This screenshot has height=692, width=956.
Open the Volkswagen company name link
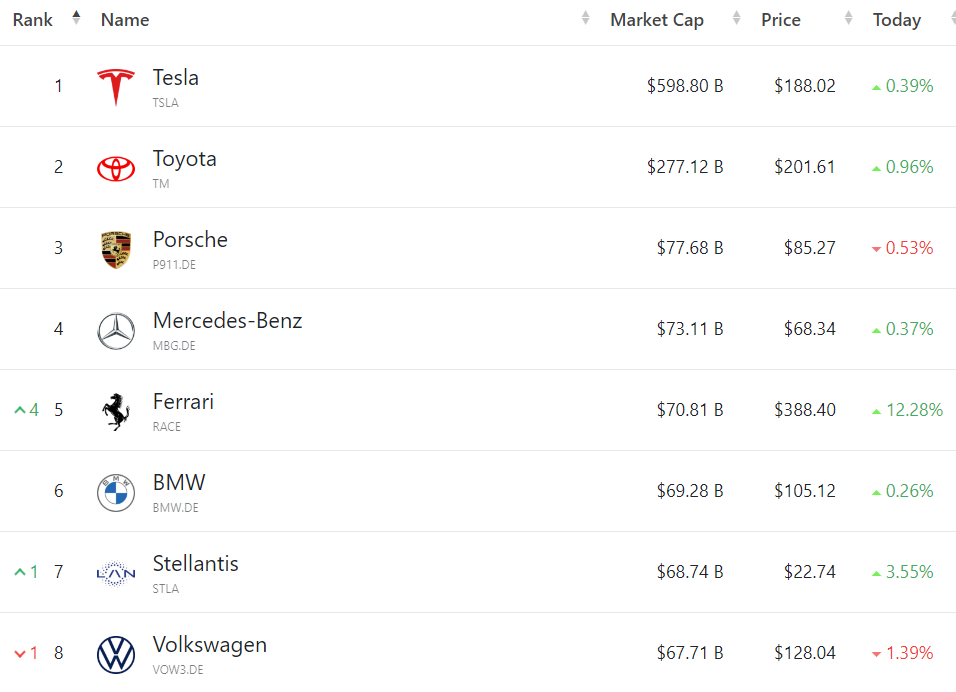coord(210,645)
